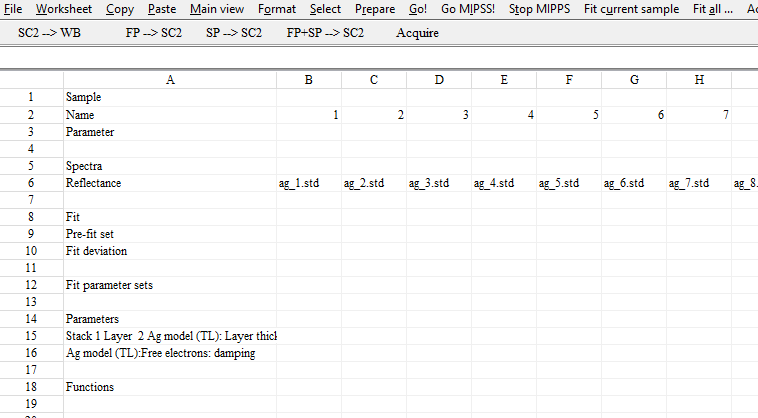The height and width of the screenshot is (418, 758).
Task: Click the FP --> SC2 button
Action: [x=154, y=33]
